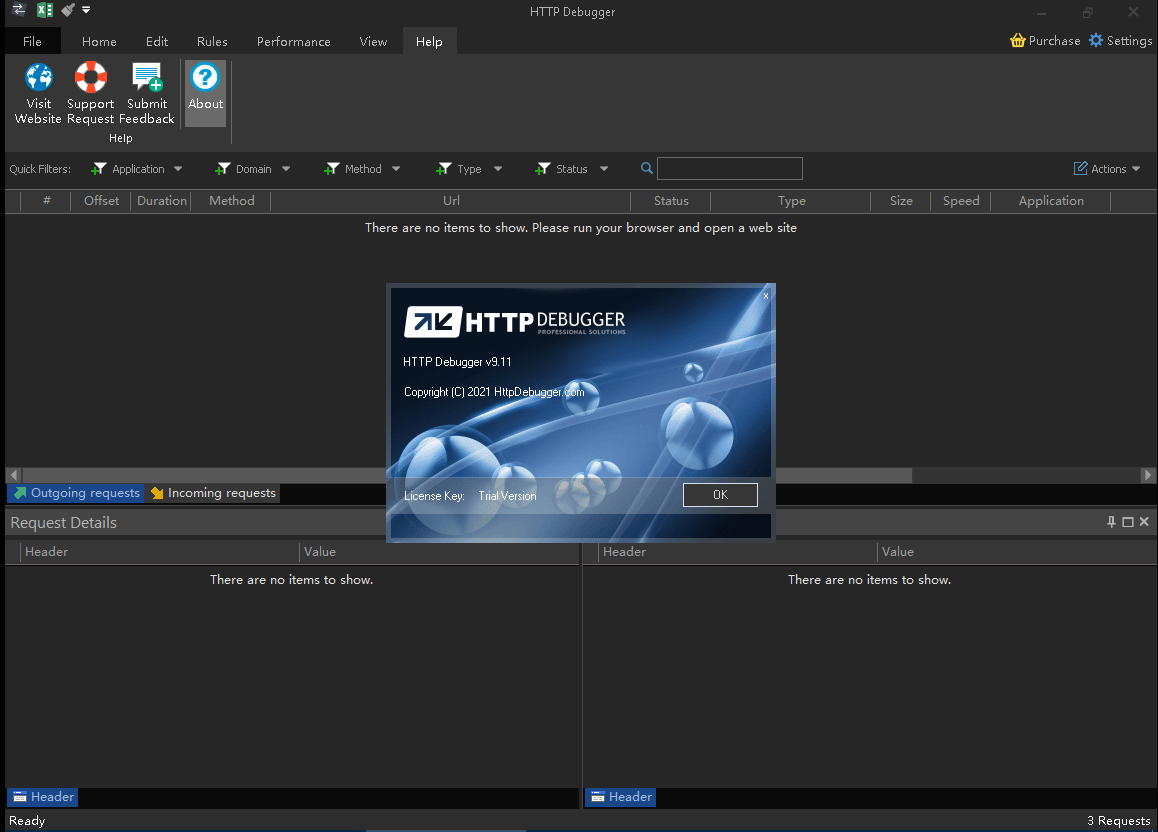Viewport: 1158px width, 832px height.
Task: Open the File menu
Action: [32, 42]
